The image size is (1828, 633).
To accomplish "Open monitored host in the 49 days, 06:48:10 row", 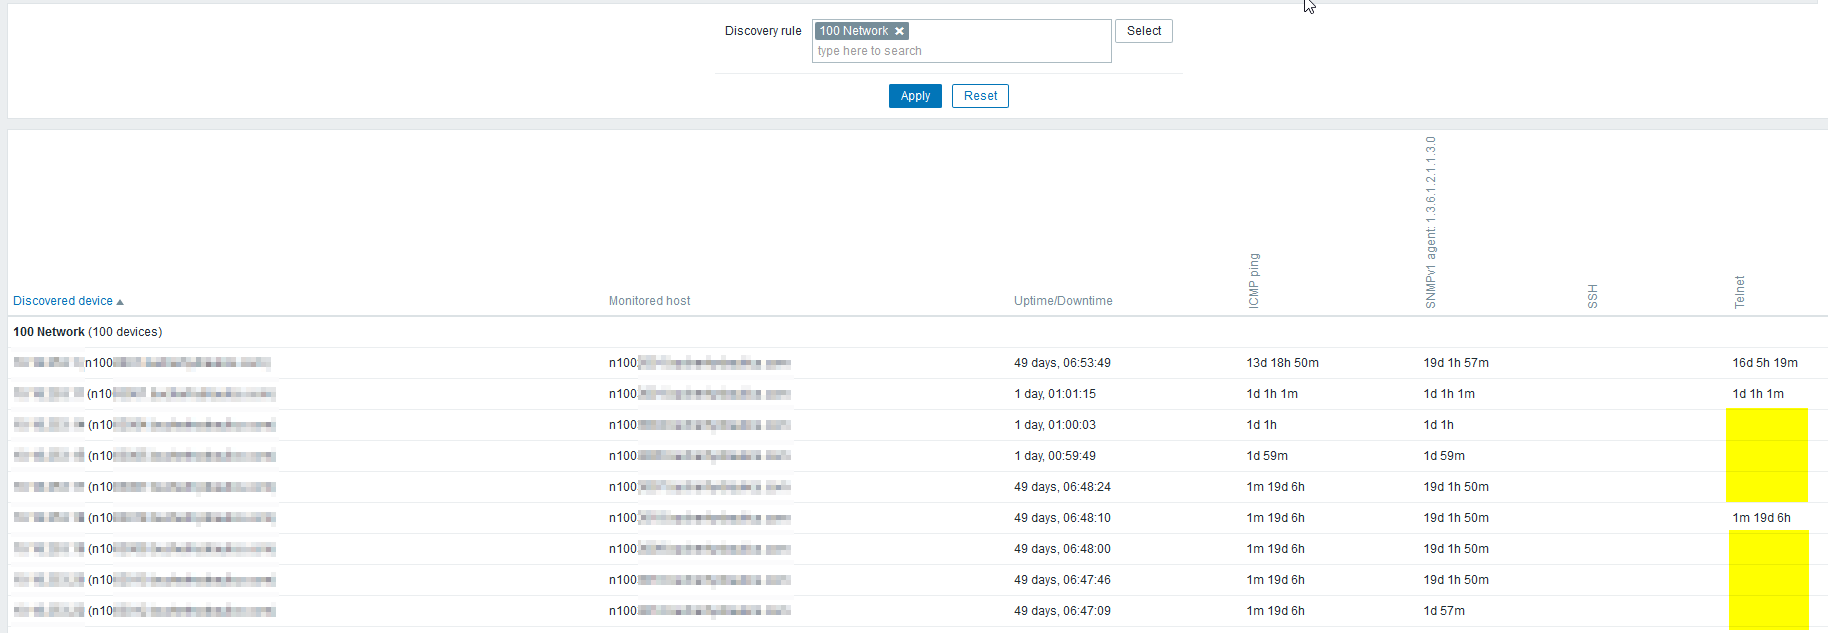I will pos(700,518).
